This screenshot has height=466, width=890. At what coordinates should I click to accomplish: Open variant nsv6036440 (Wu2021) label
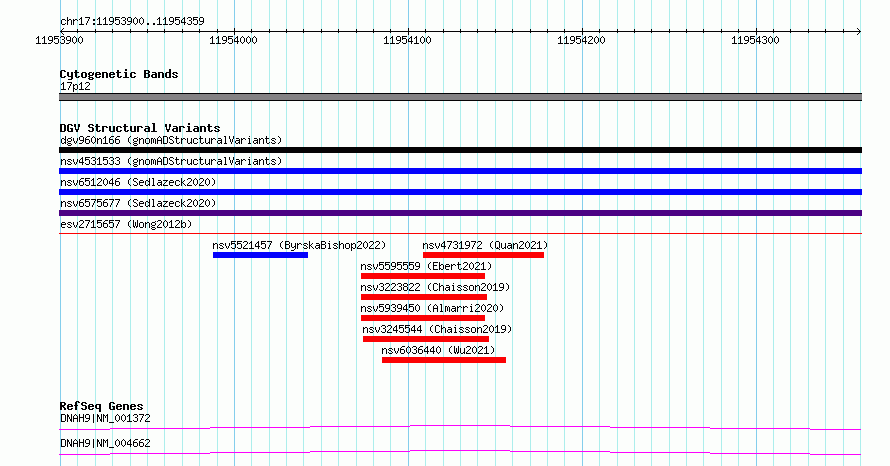(x=438, y=350)
